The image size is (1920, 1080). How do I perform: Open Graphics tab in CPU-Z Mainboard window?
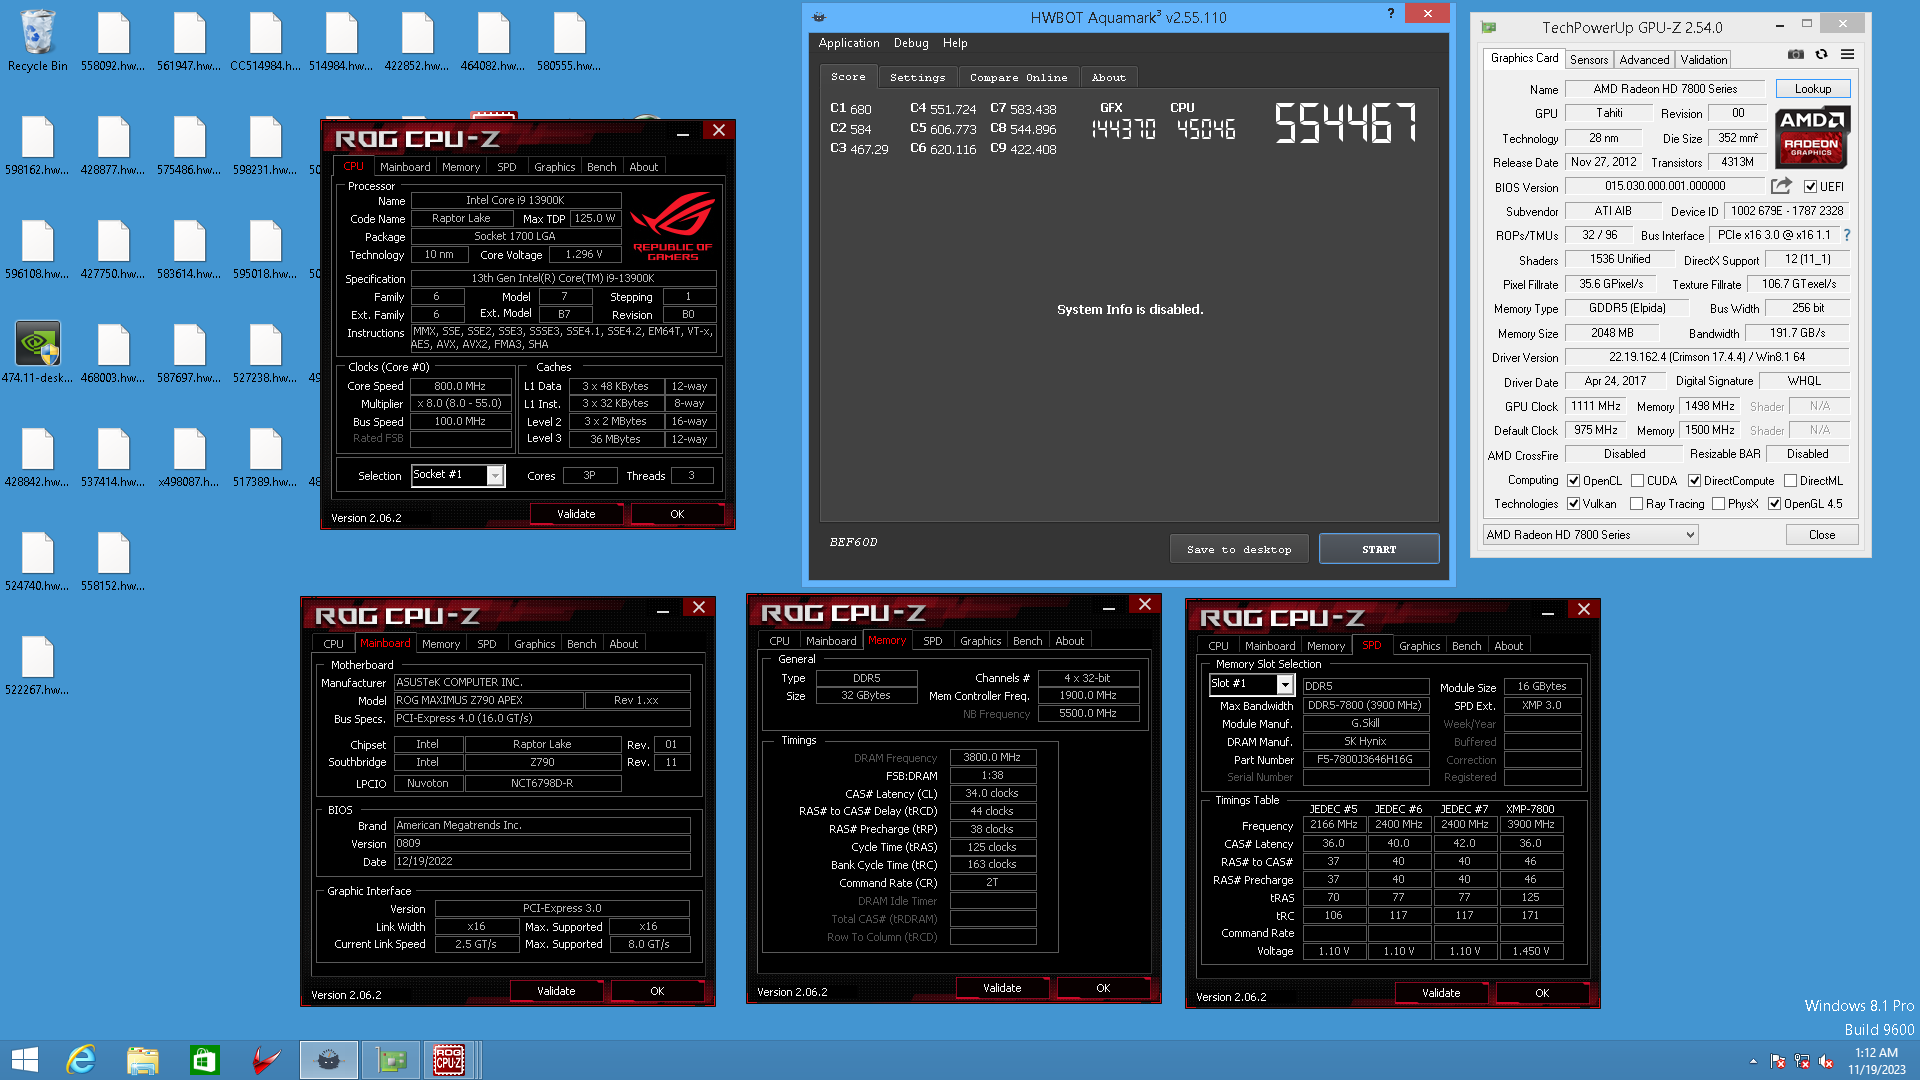(534, 644)
